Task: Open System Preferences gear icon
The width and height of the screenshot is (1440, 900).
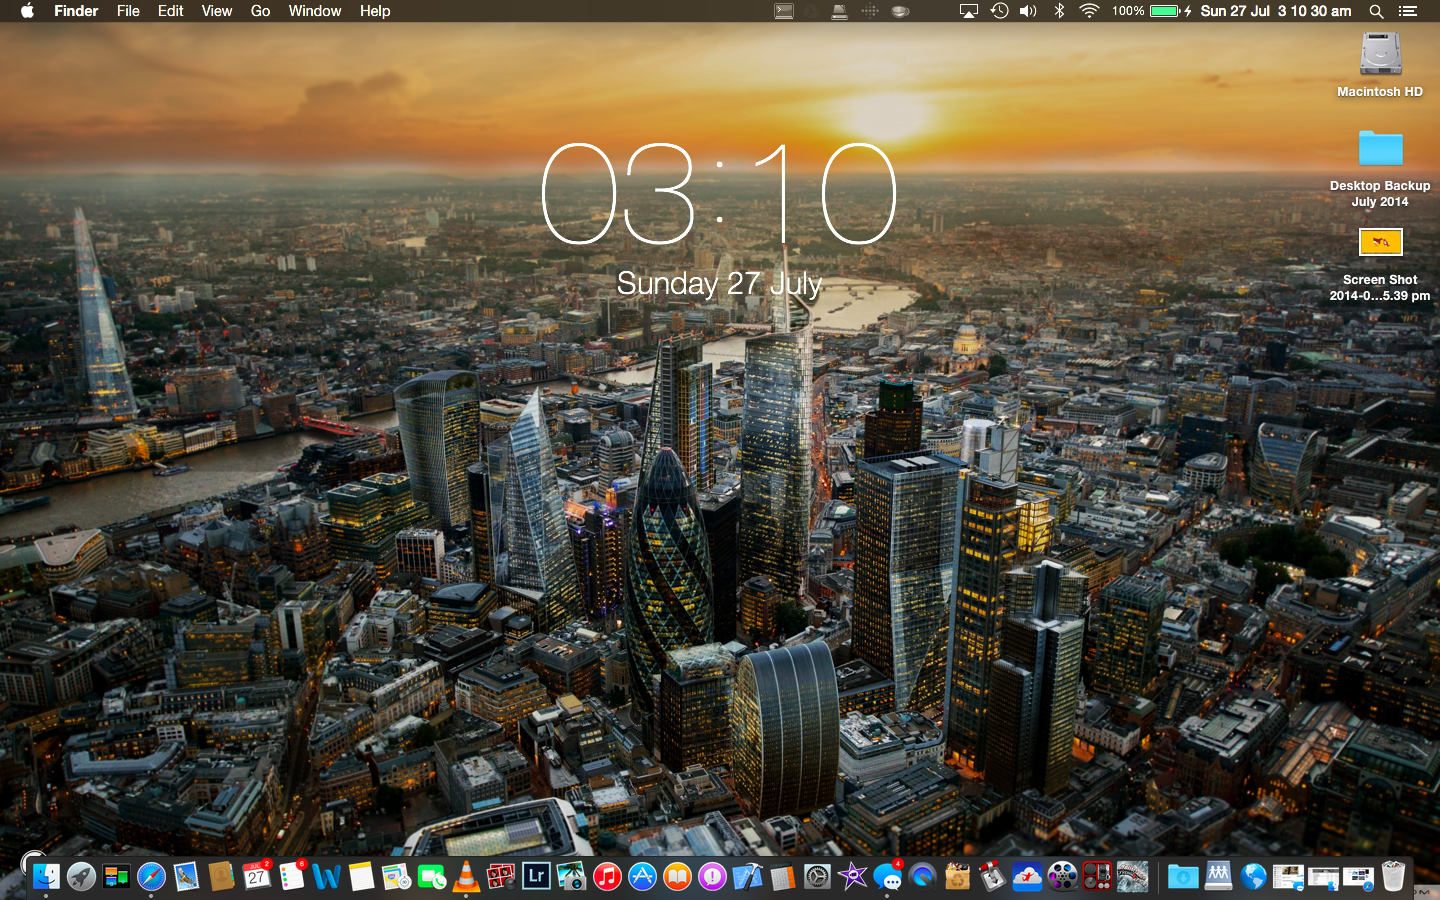Action: tap(817, 877)
